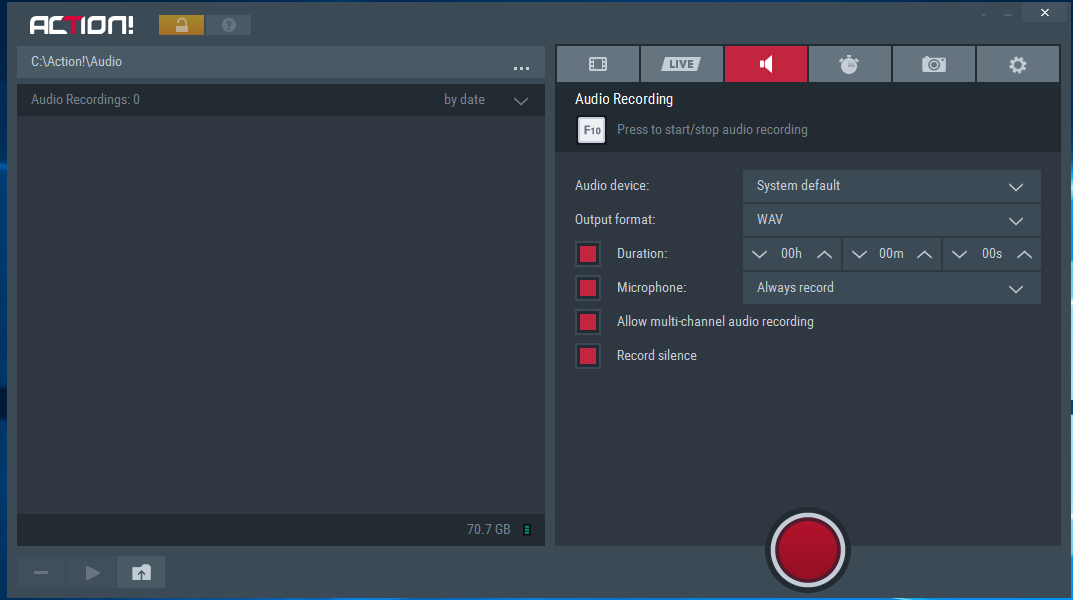This screenshot has height=600, width=1073.
Task: Increase the duration hours value
Action: [824, 255]
